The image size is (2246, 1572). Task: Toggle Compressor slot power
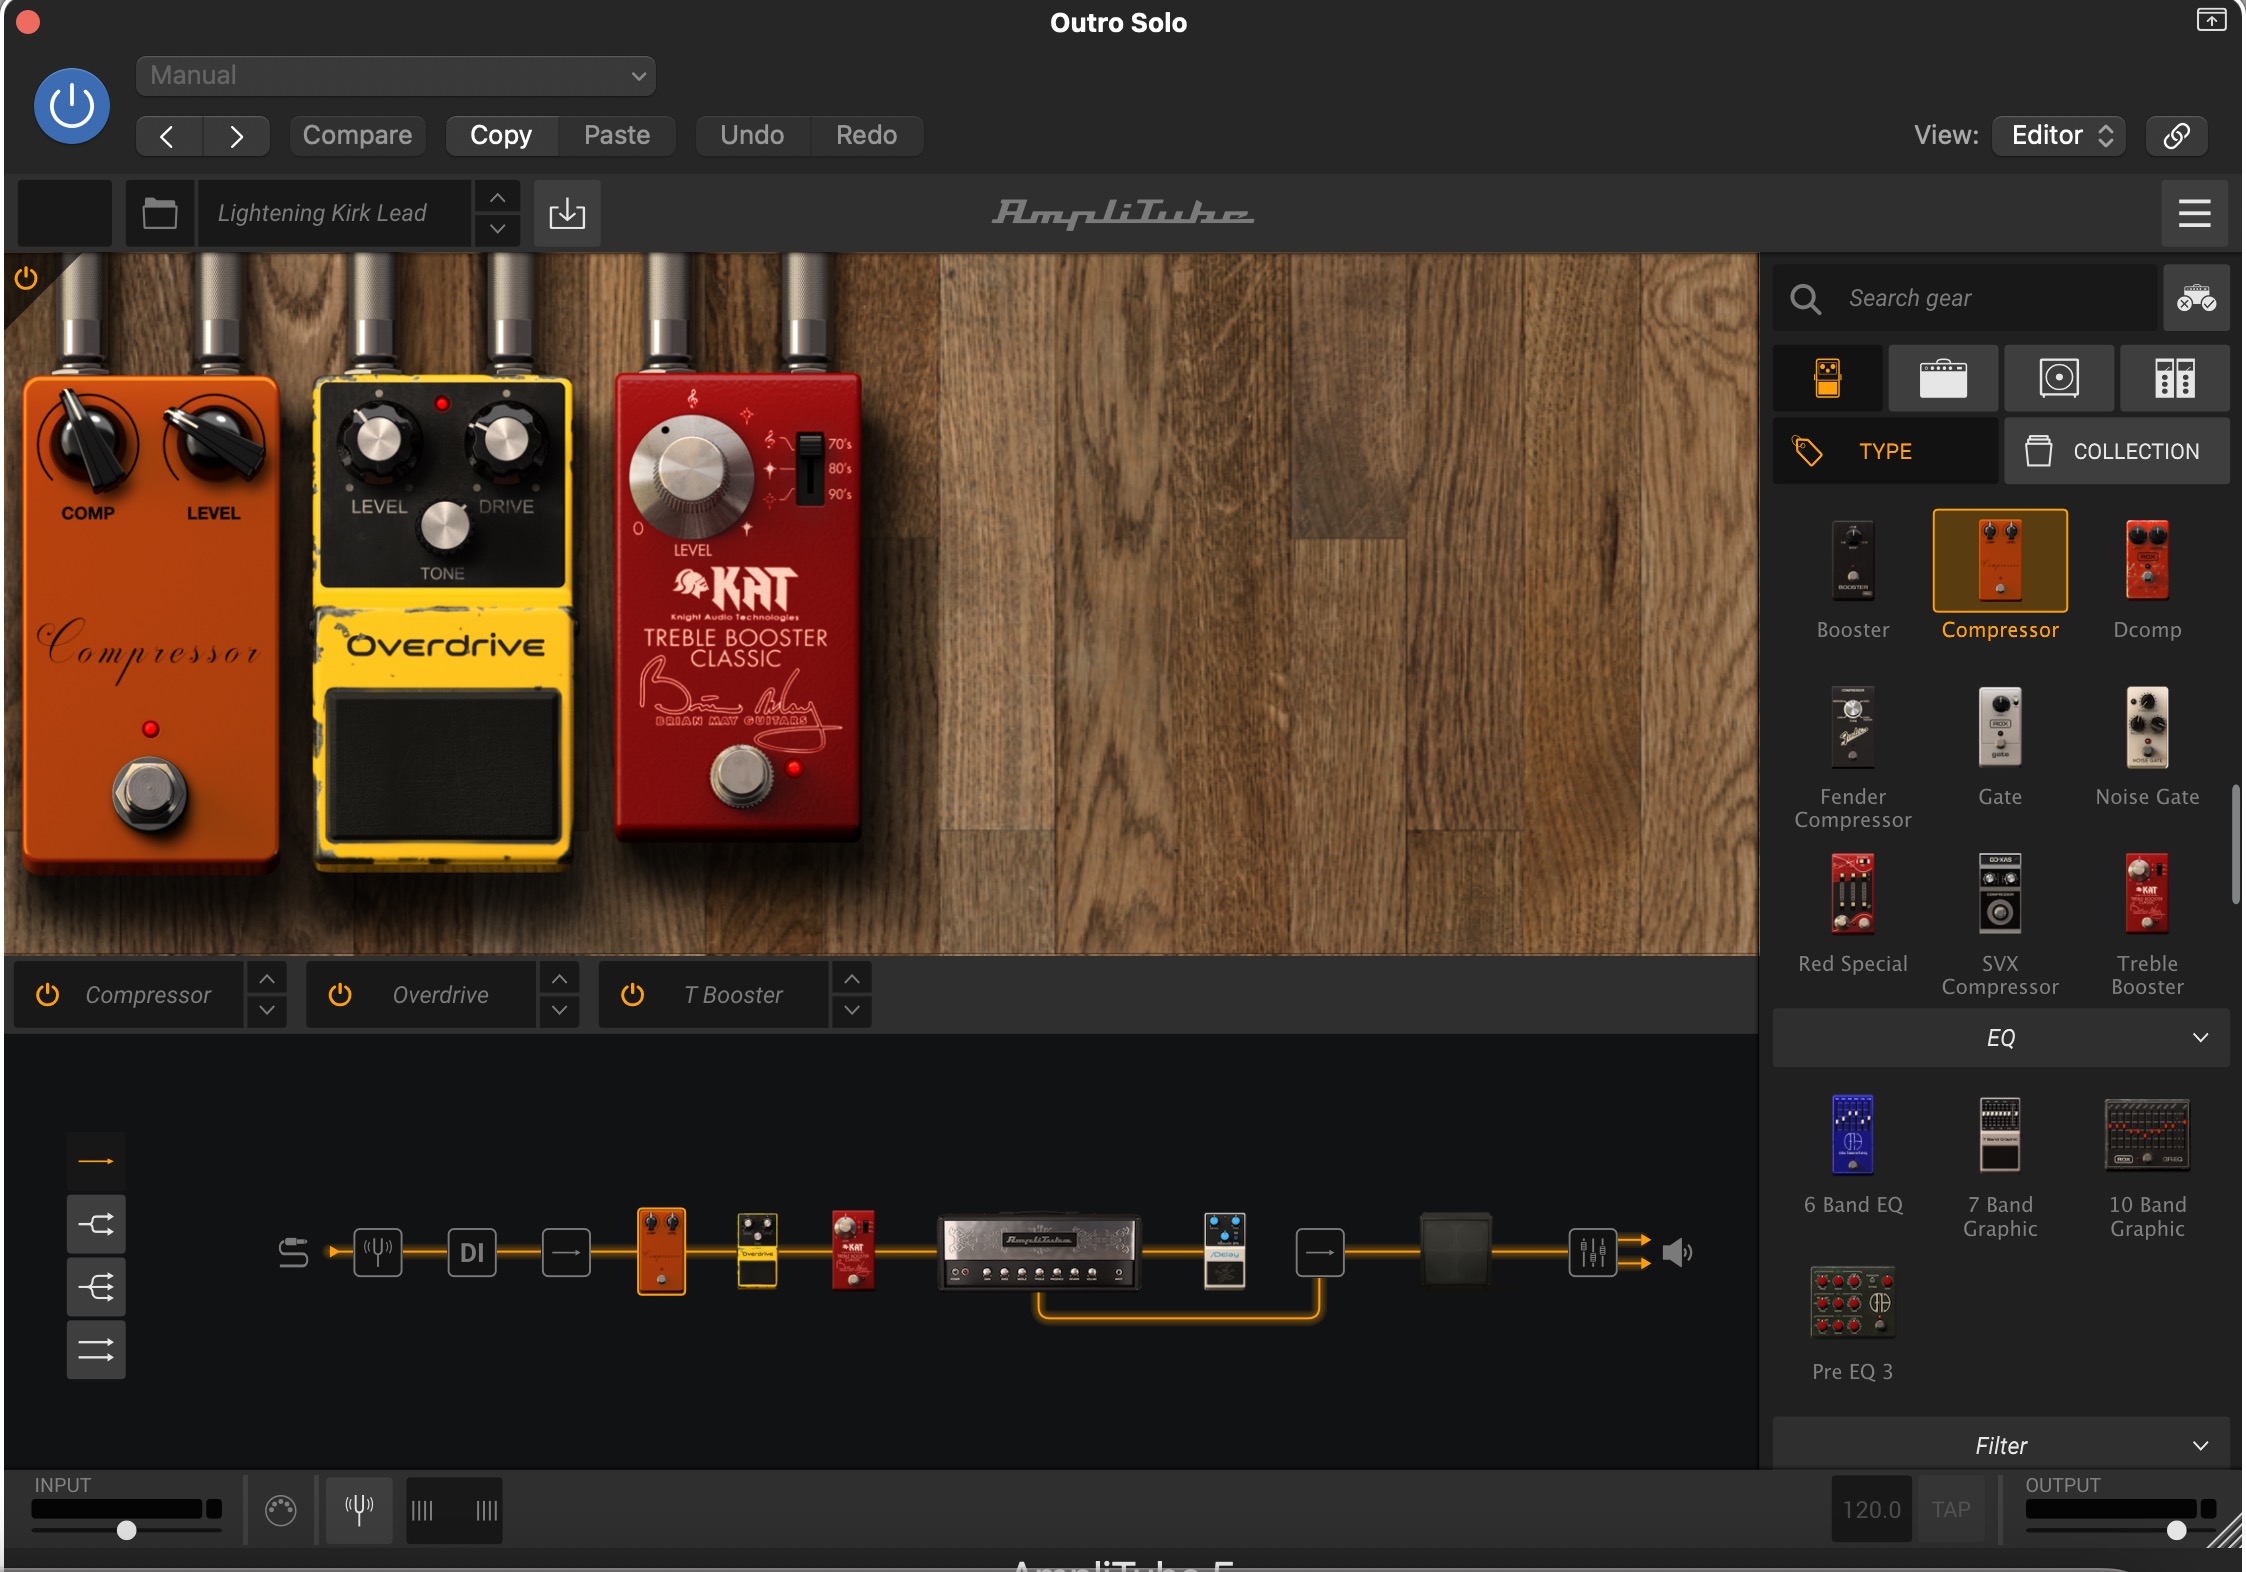(47, 995)
